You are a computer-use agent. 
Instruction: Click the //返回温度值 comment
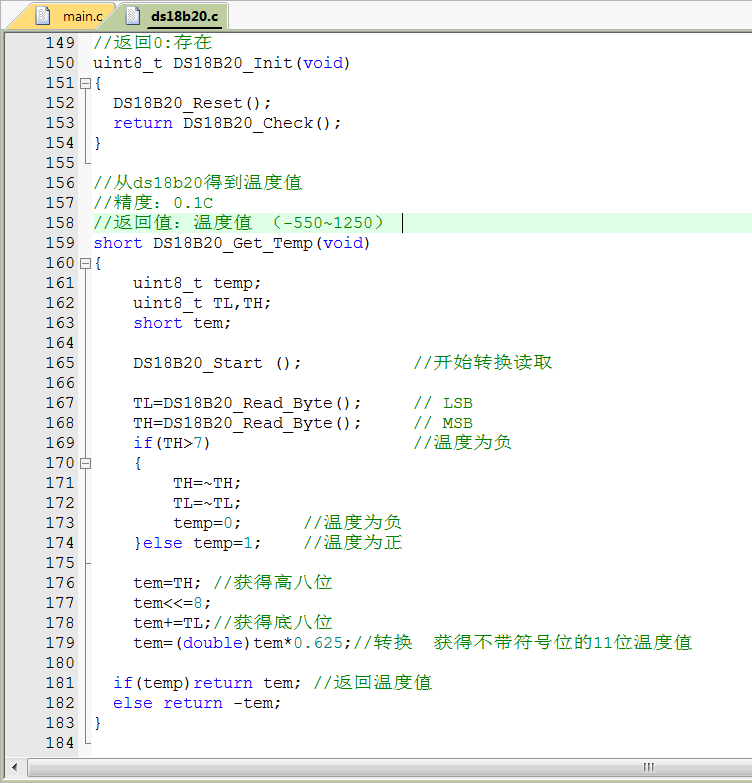pos(373,683)
